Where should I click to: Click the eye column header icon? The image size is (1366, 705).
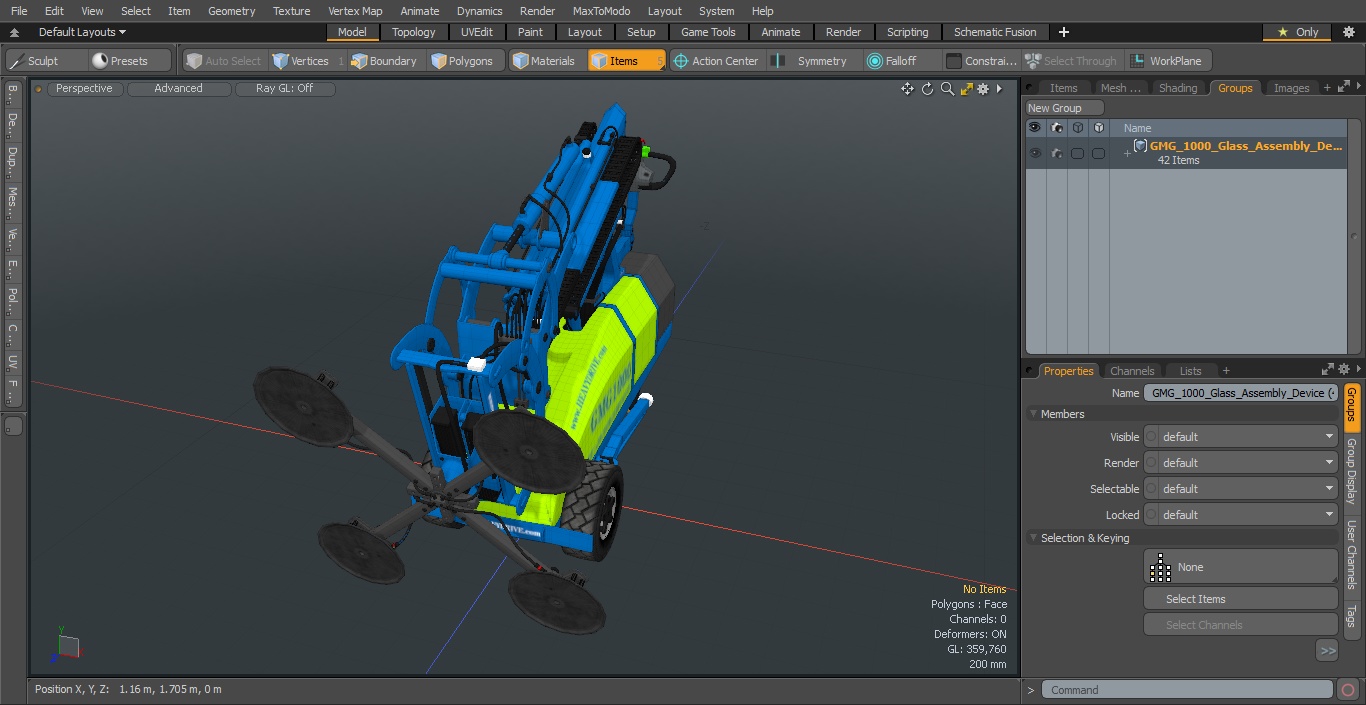pos(1035,128)
